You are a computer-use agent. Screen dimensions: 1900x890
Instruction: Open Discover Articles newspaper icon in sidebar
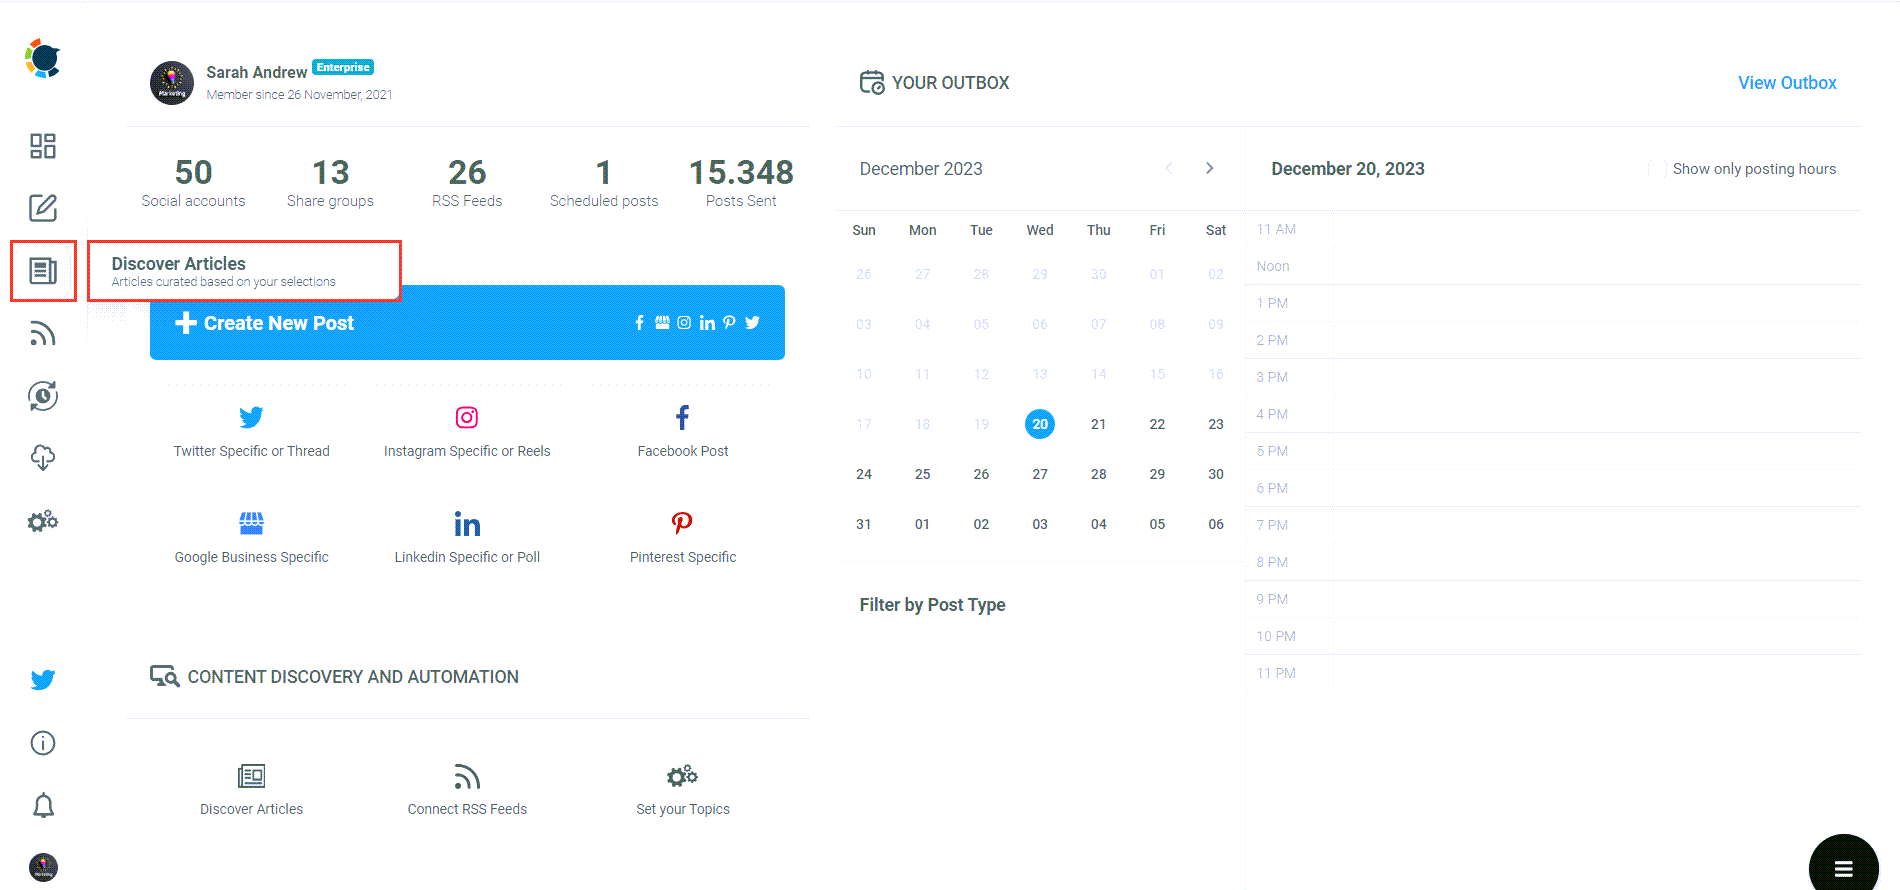[43, 270]
